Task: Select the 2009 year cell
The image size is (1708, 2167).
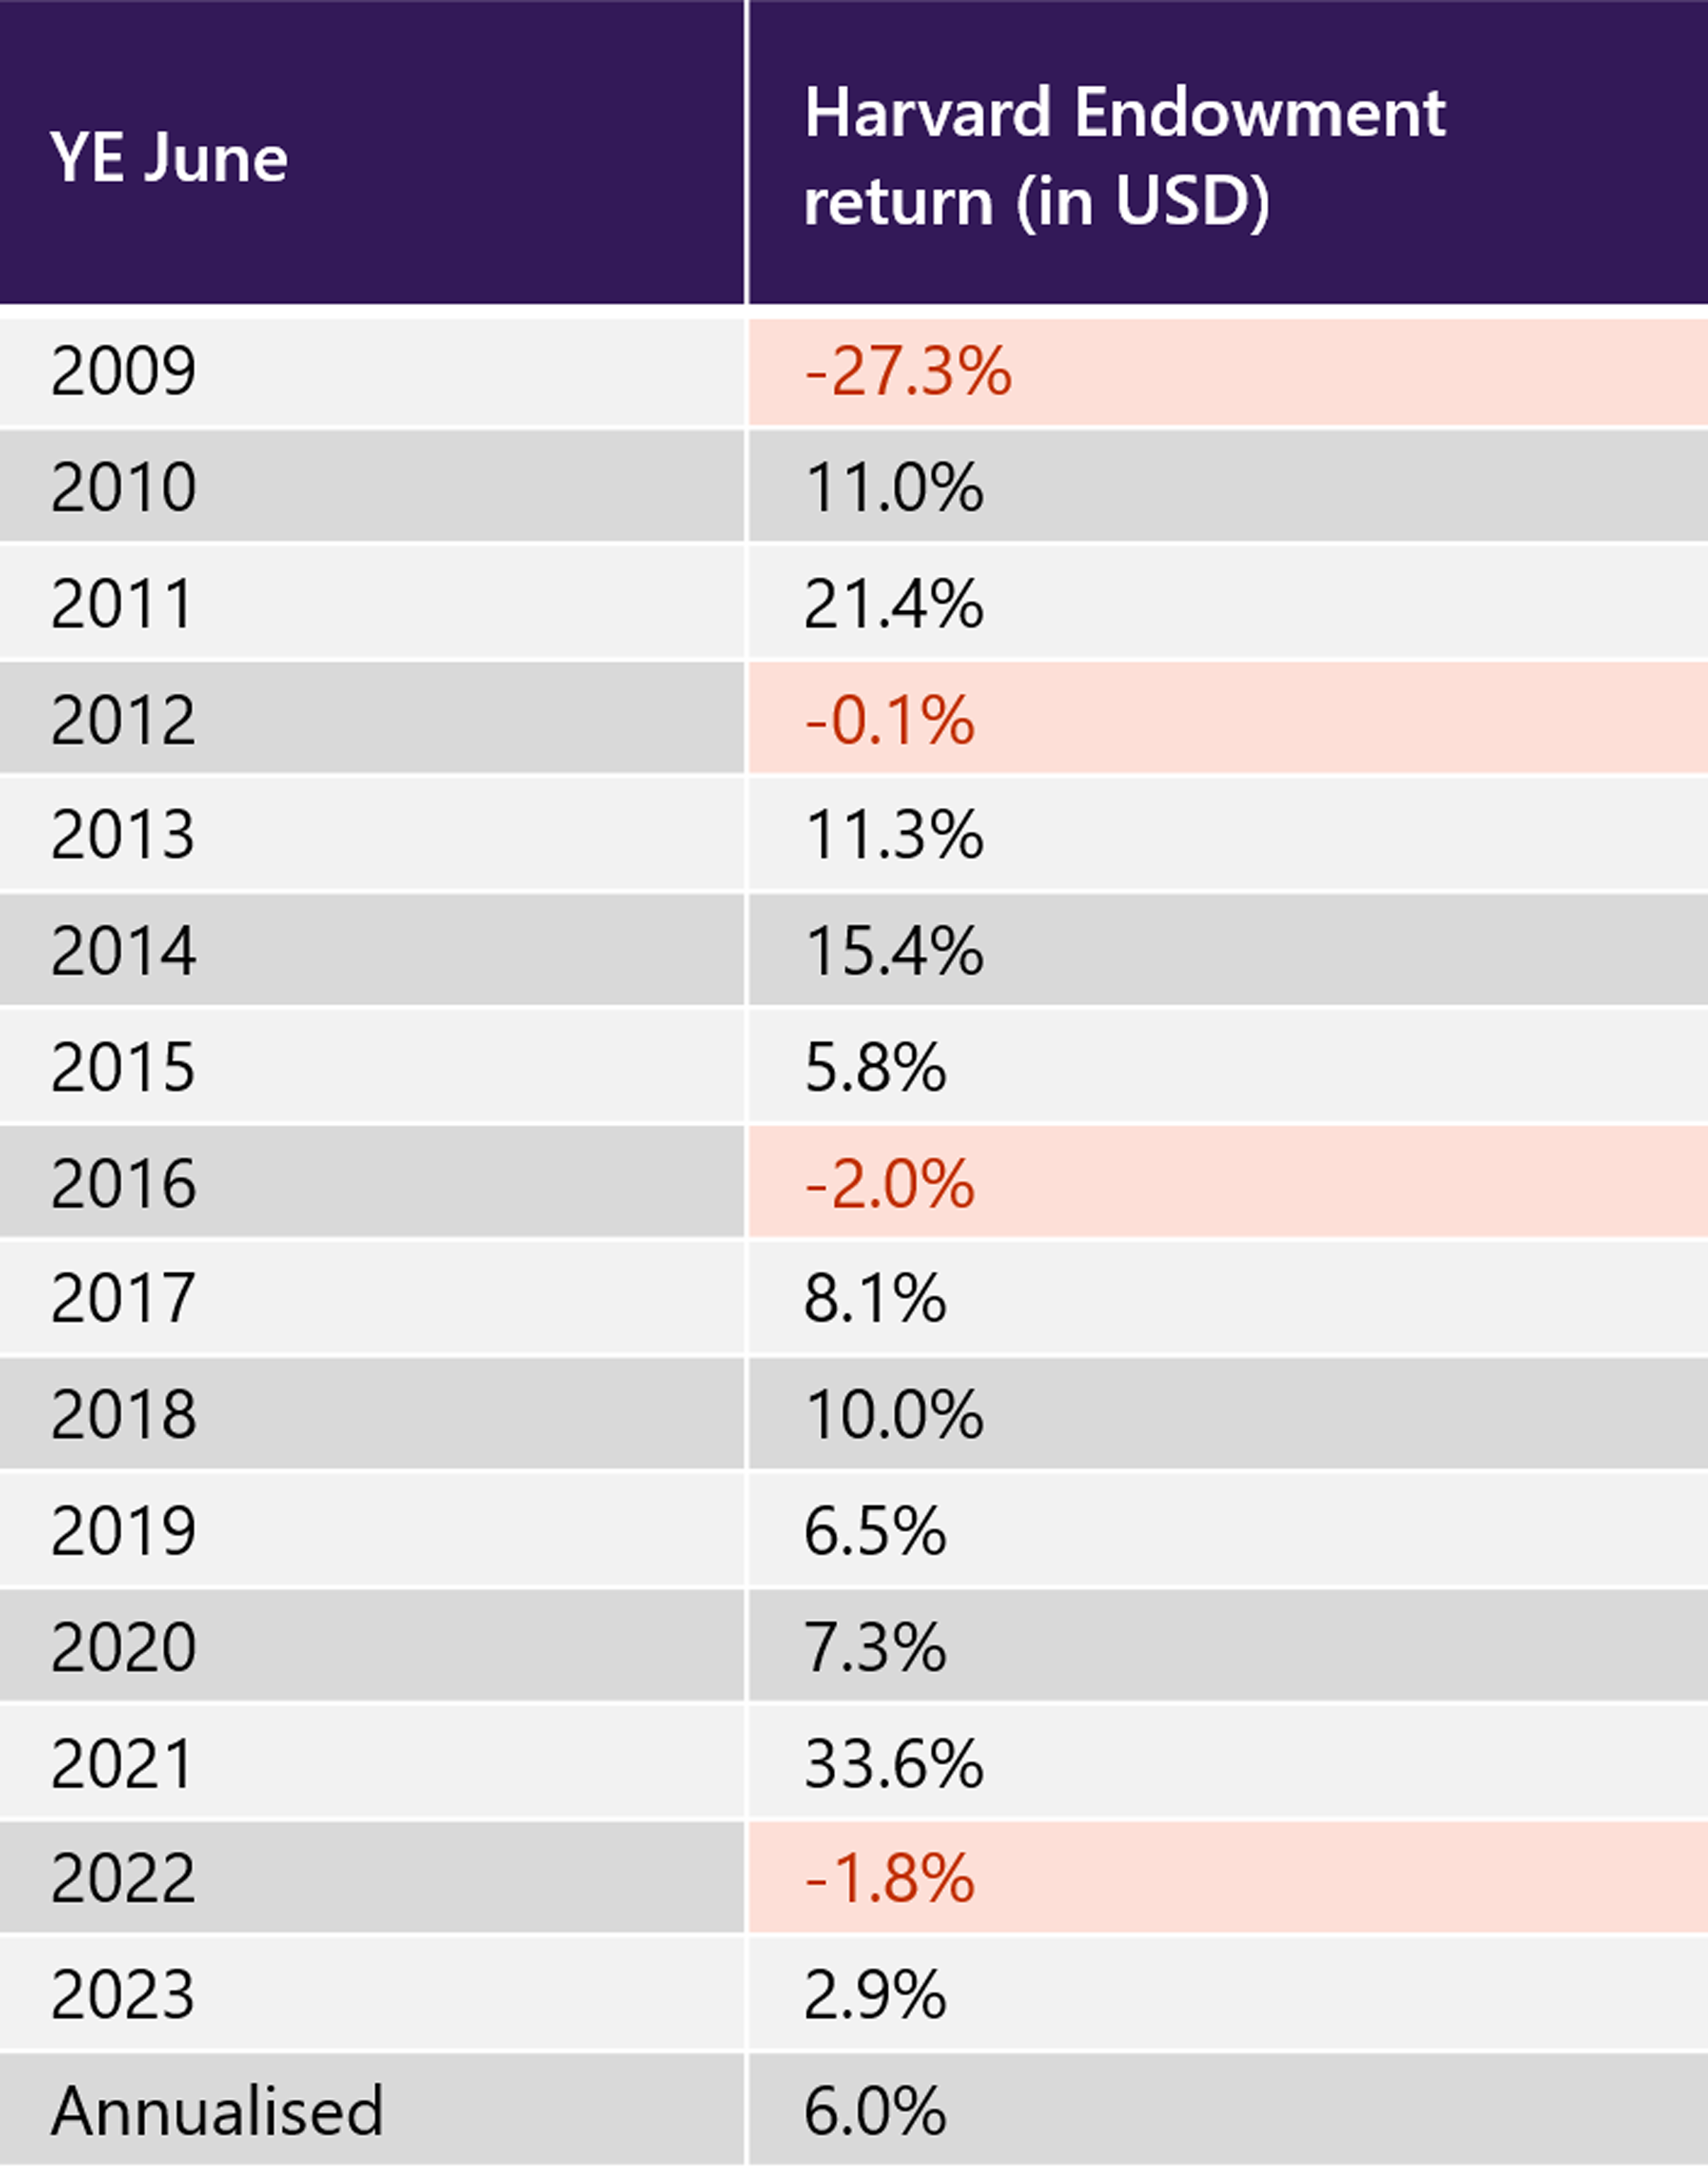Action: (124, 371)
